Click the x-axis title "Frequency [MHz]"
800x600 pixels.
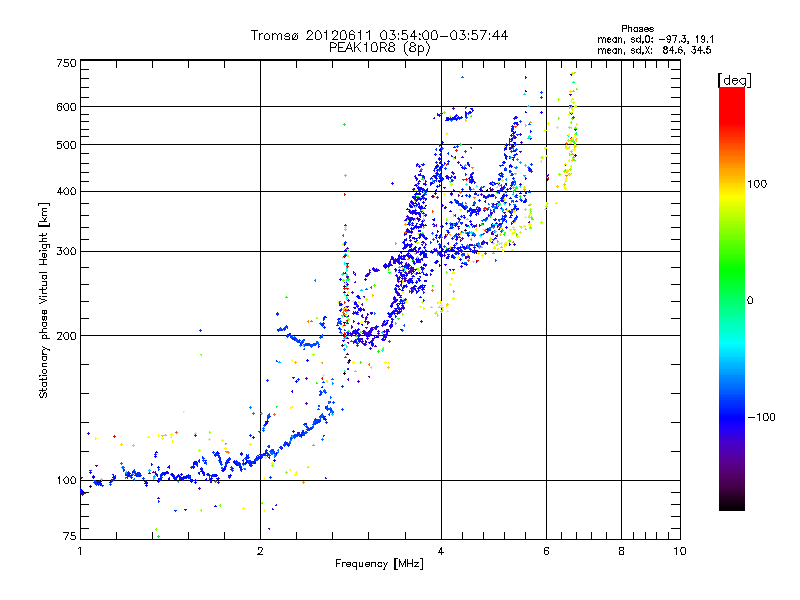(x=379, y=564)
